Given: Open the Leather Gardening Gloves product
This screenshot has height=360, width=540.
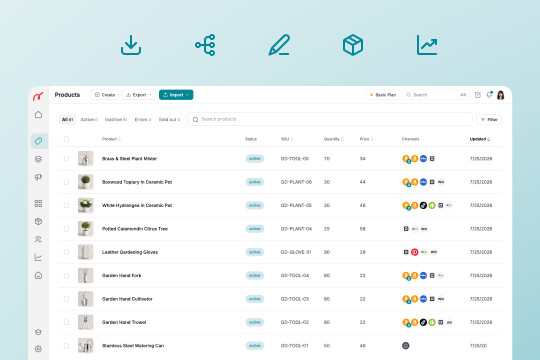Looking at the screenshot, I should pos(130,252).
